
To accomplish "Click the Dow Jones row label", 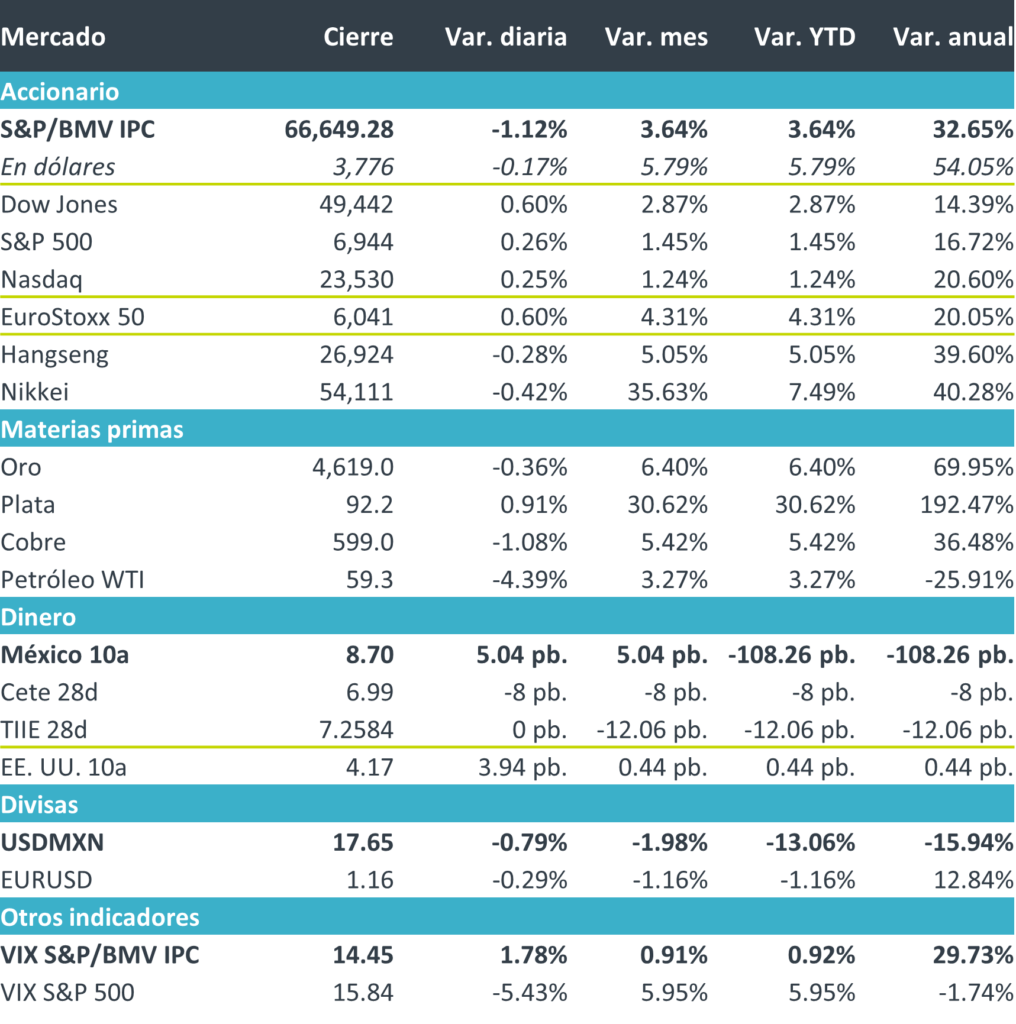I will 59,205.
